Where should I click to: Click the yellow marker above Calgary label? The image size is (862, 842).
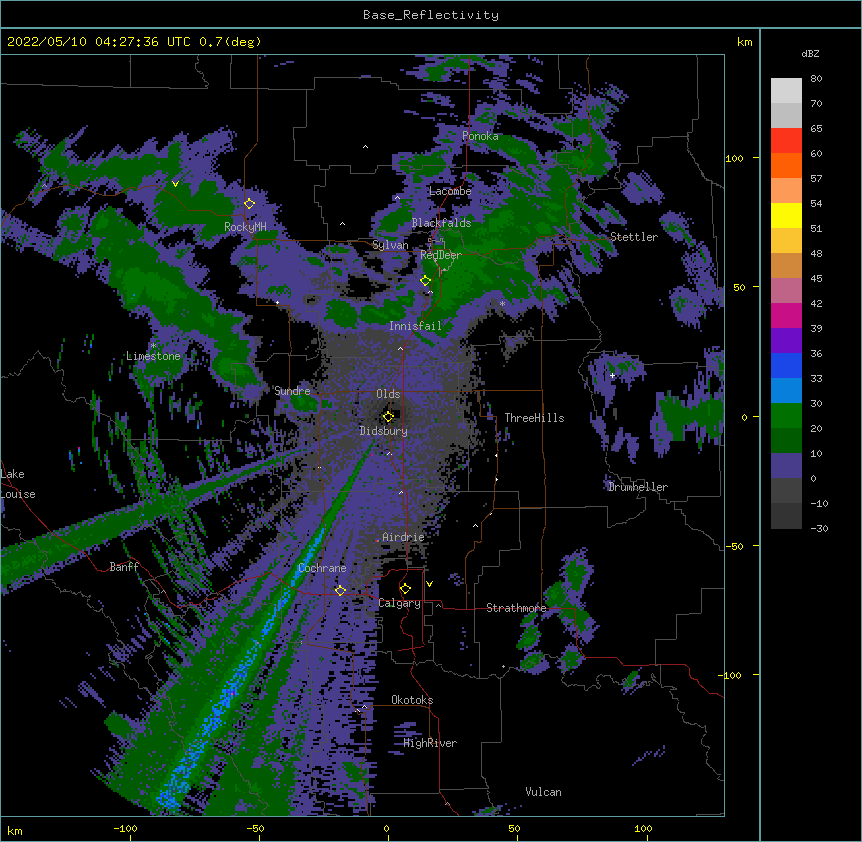pyautogui.click(x=405, y=589)
